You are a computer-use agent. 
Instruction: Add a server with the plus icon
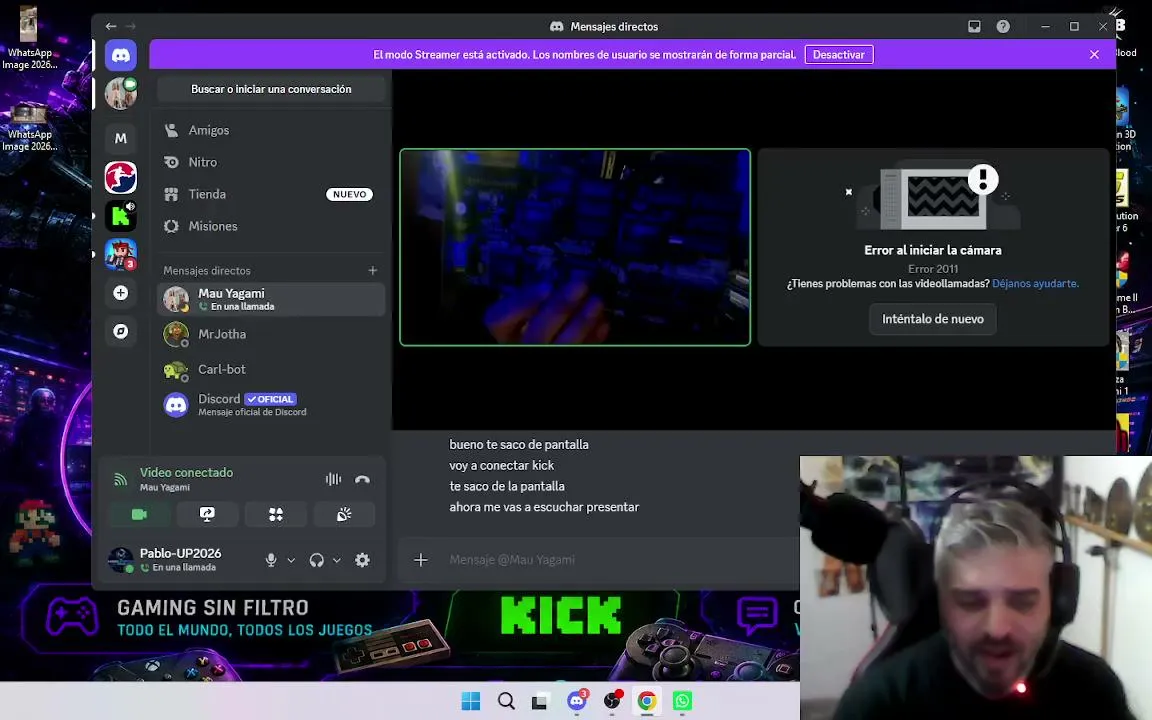coord(120,293)
